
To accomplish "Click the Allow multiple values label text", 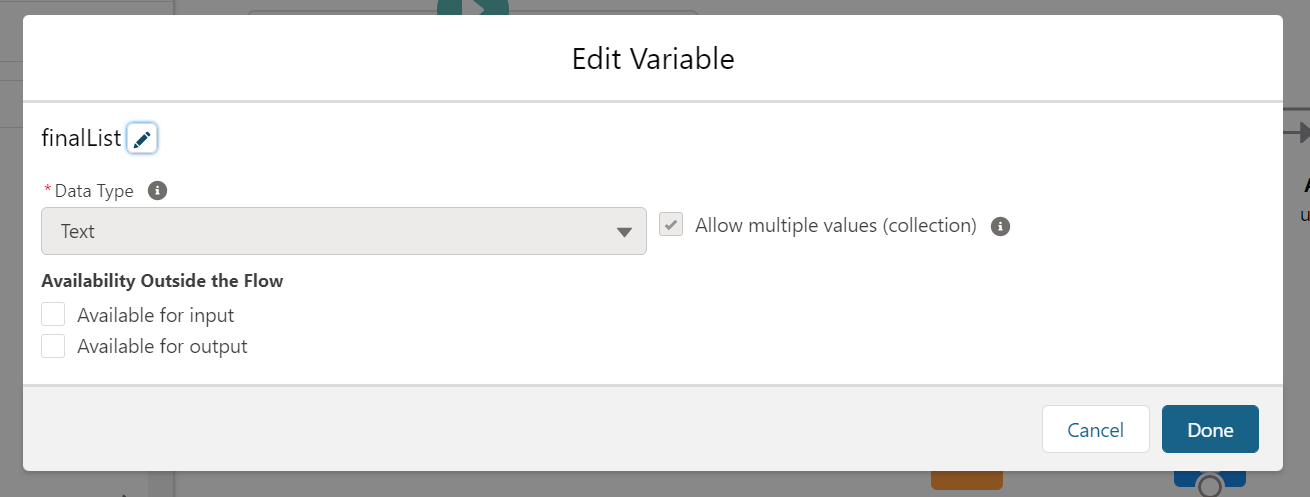I will pyautogui.click(x=836, y=225).
